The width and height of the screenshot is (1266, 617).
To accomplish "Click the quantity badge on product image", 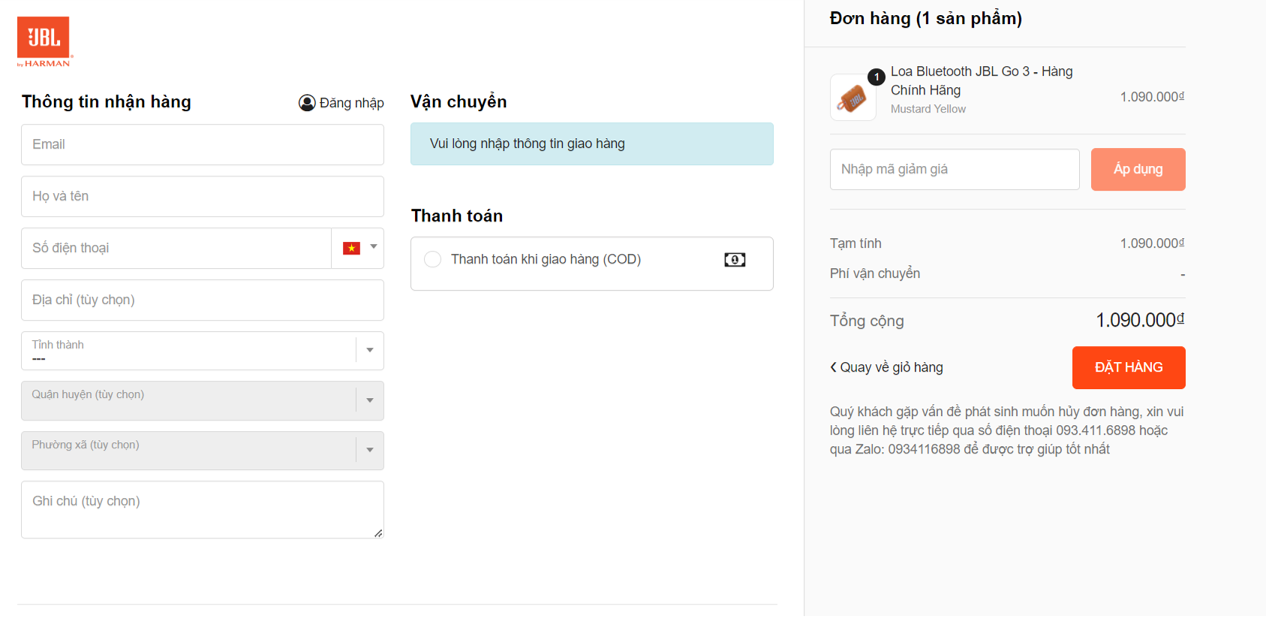I will point(876,77).
